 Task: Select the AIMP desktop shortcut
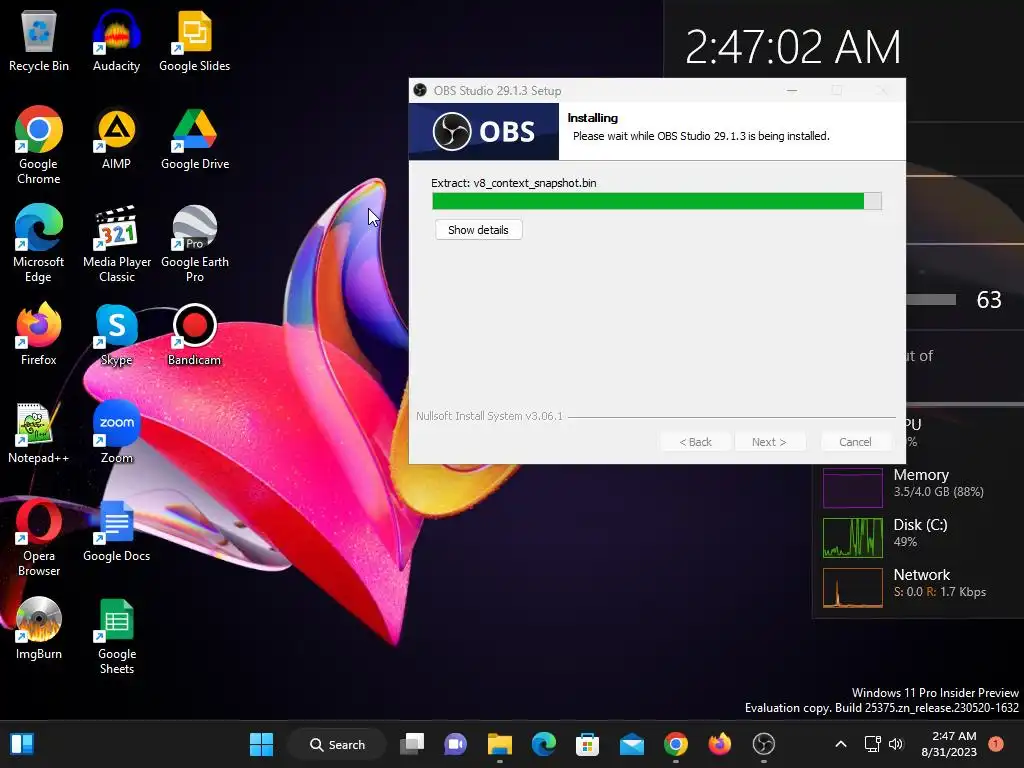(x=116, y=139)
